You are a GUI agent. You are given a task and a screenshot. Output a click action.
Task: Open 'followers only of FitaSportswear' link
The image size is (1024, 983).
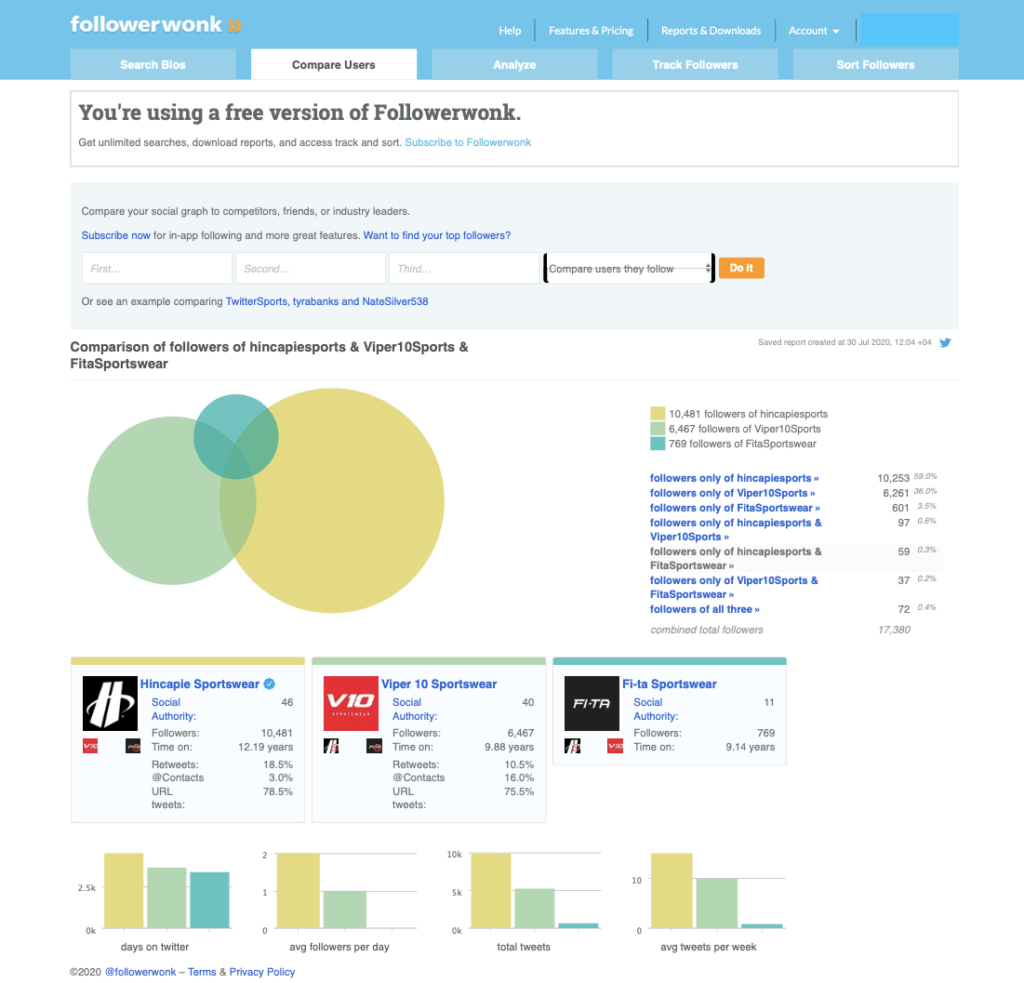click(735, 508)
